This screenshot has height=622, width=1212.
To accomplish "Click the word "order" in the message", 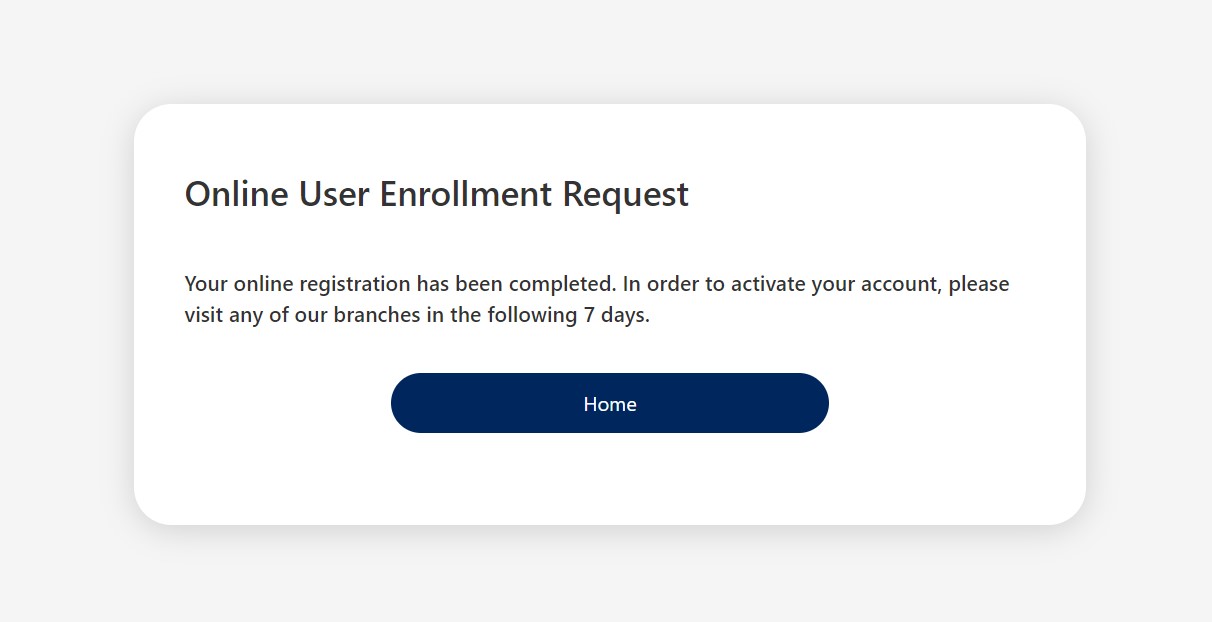I will (673, 284).
